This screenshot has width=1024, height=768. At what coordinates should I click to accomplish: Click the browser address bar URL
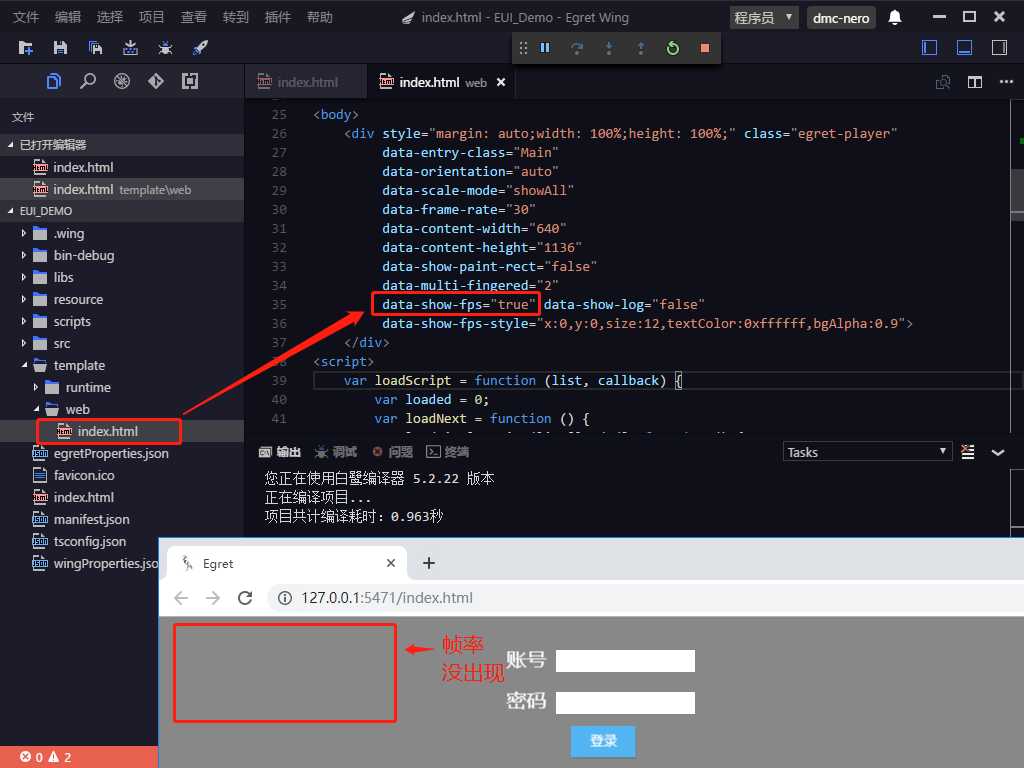coord(387,598)
